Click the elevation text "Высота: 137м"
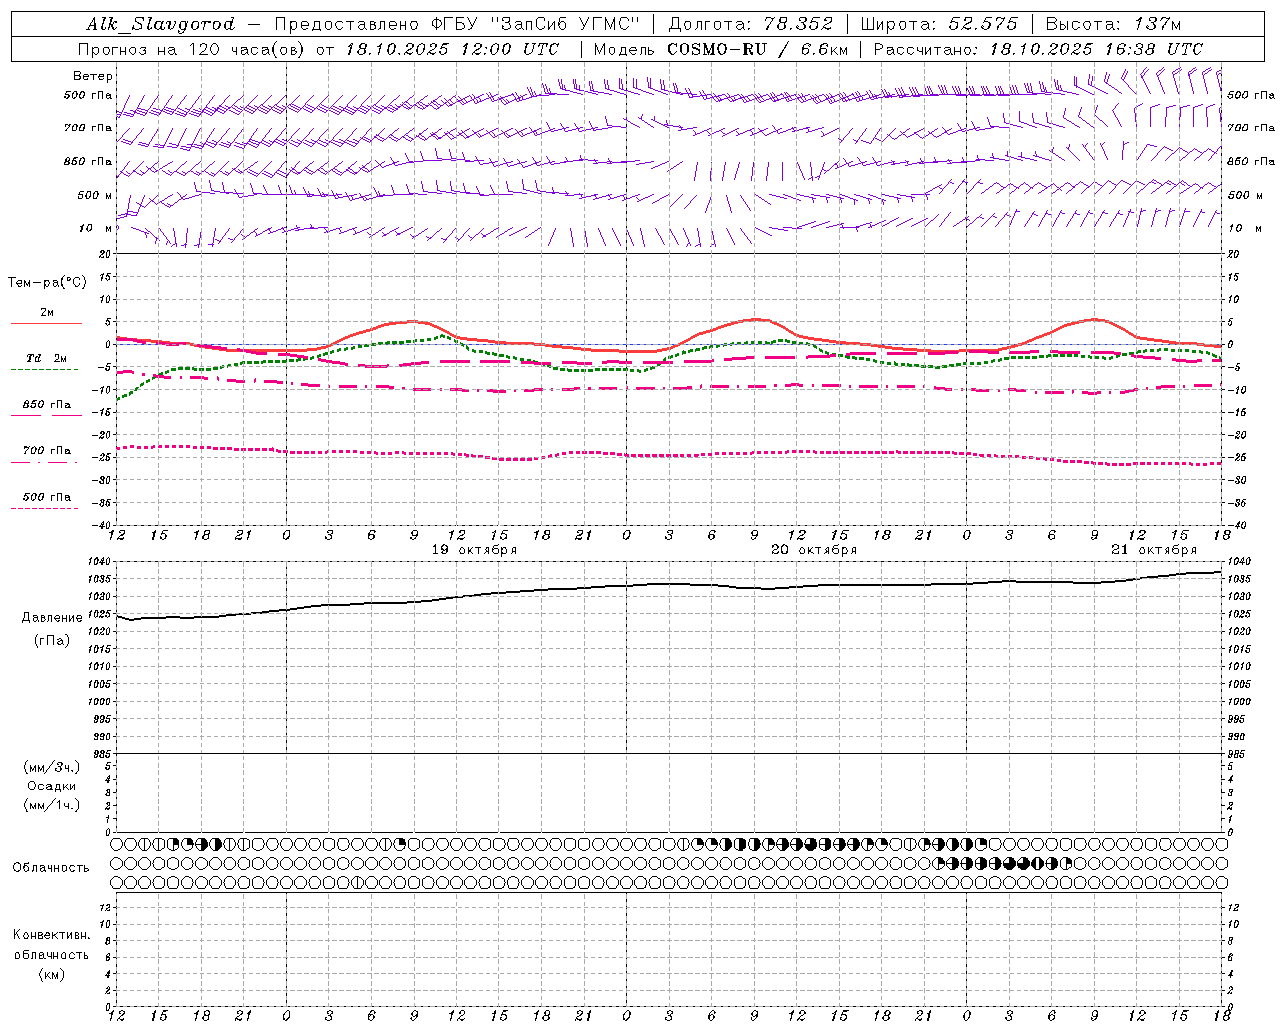The image size is (1280, 1024). [x=1114, y=24]
